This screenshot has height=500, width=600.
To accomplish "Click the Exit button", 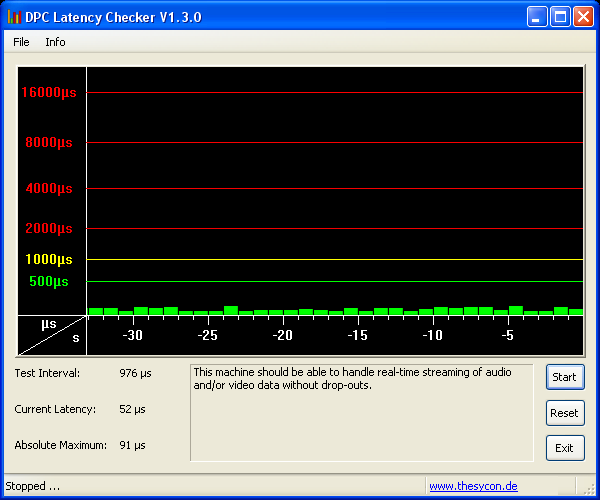I will click(x=565, y=448).
